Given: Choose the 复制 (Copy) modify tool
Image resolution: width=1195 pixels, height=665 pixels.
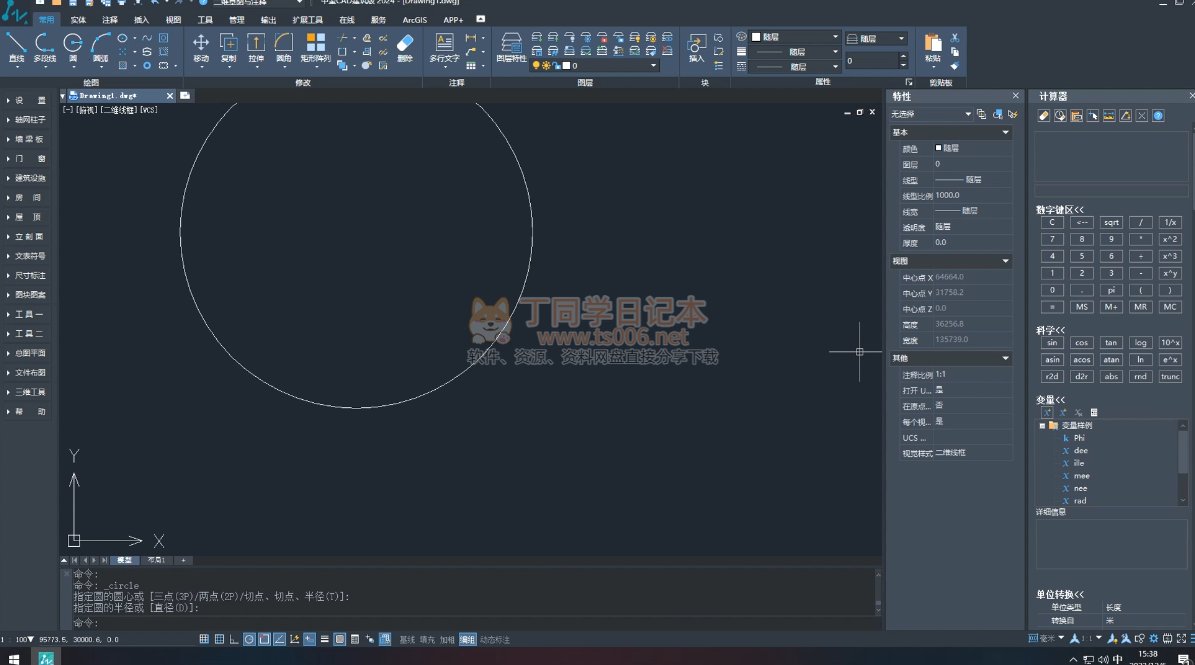Looking at the screenshot, I should tap(229, 46).
